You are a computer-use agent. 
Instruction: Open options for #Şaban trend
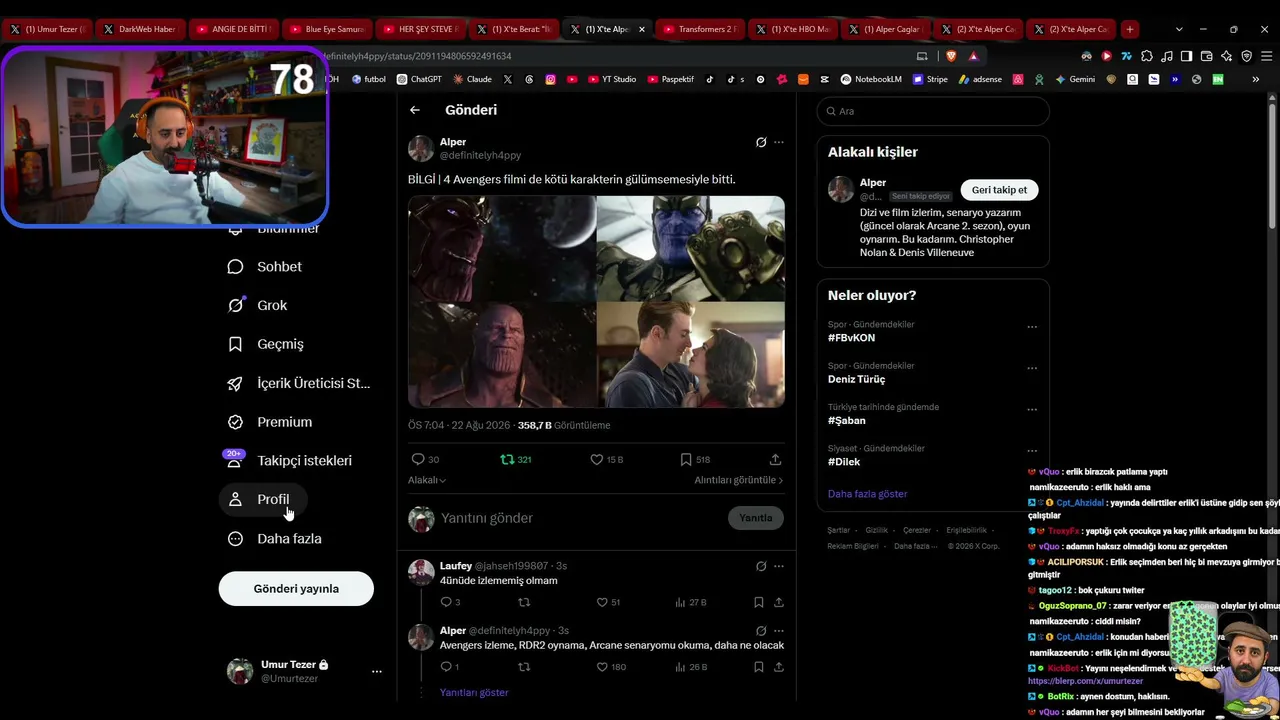click(x=1032, y=409)
